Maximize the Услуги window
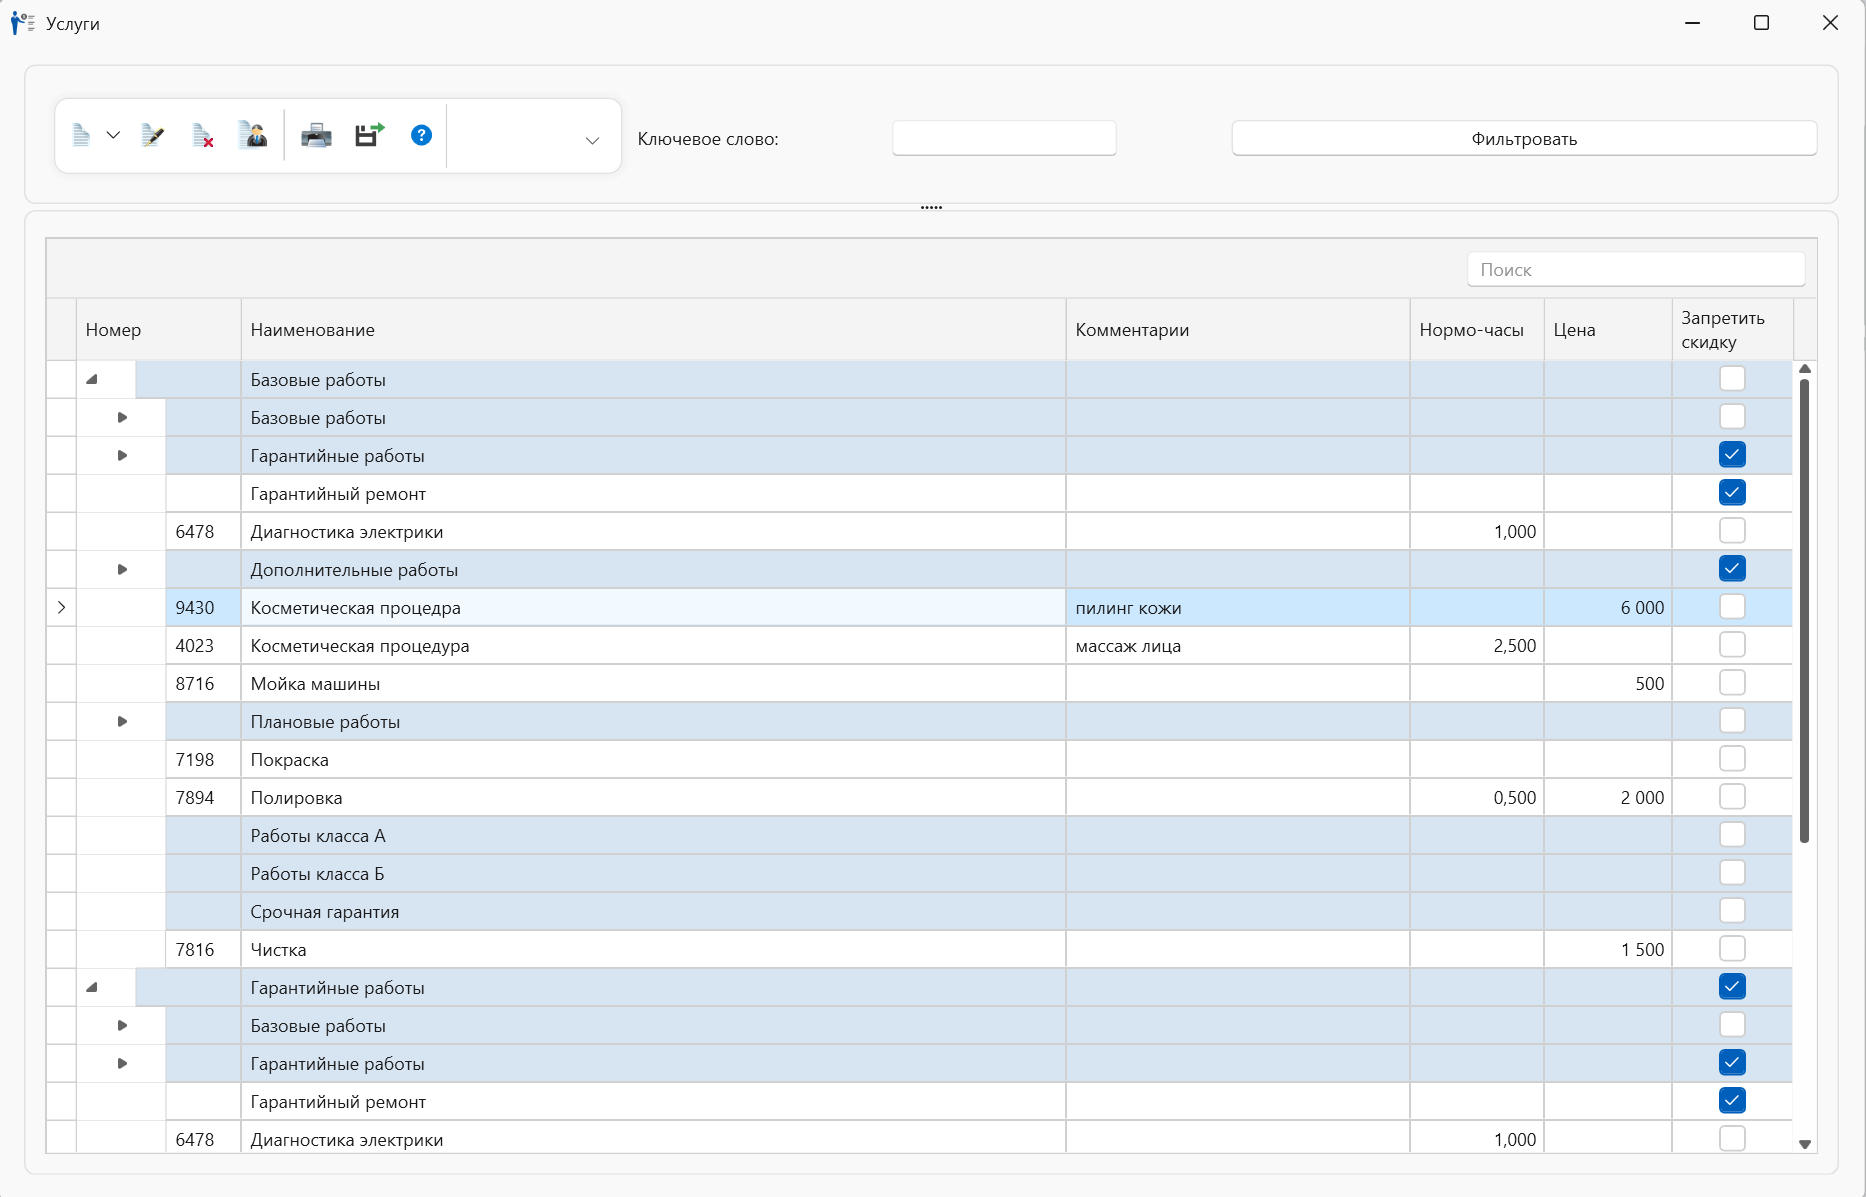 tap(1761, 22)
